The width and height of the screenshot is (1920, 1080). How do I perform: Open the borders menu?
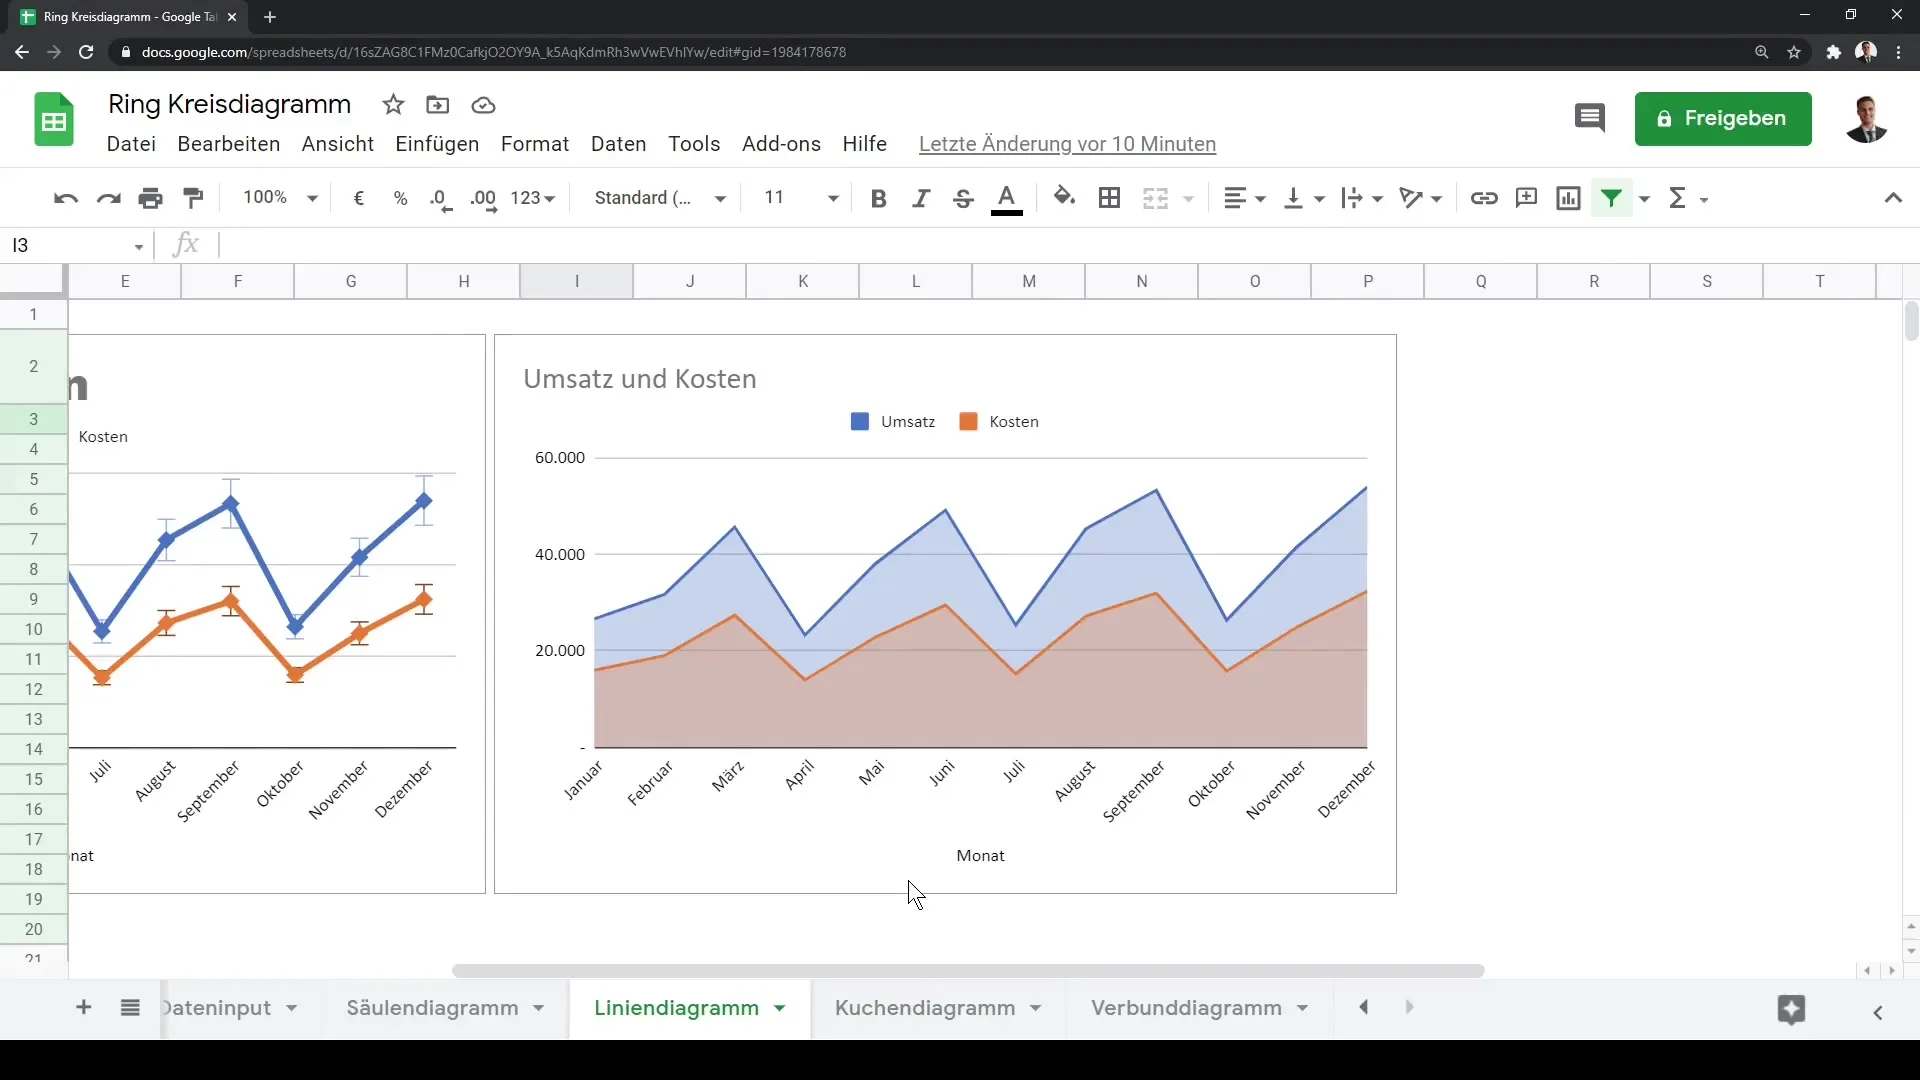(1109, 198)
